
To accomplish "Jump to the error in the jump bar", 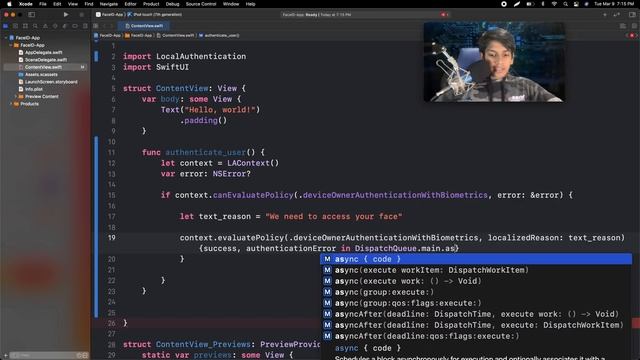I will [632, 36].
